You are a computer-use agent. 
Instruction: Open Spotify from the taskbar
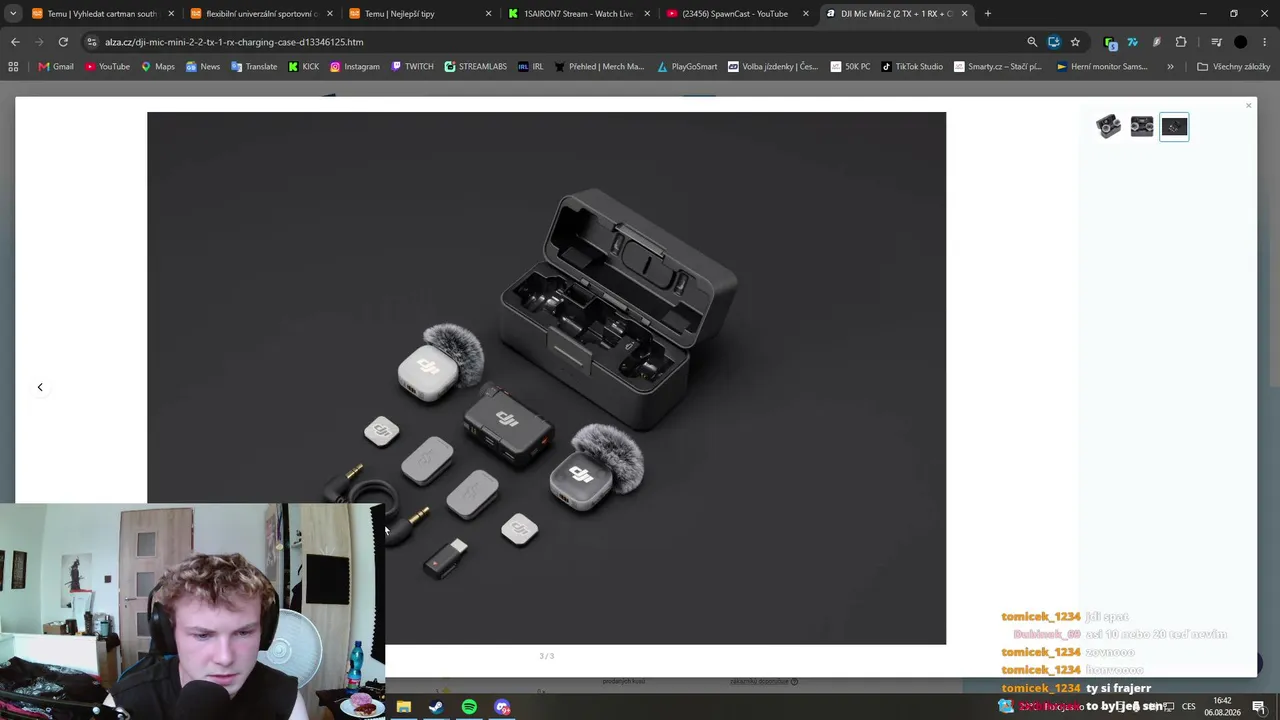pyautogui.click(x=469, y=707)
